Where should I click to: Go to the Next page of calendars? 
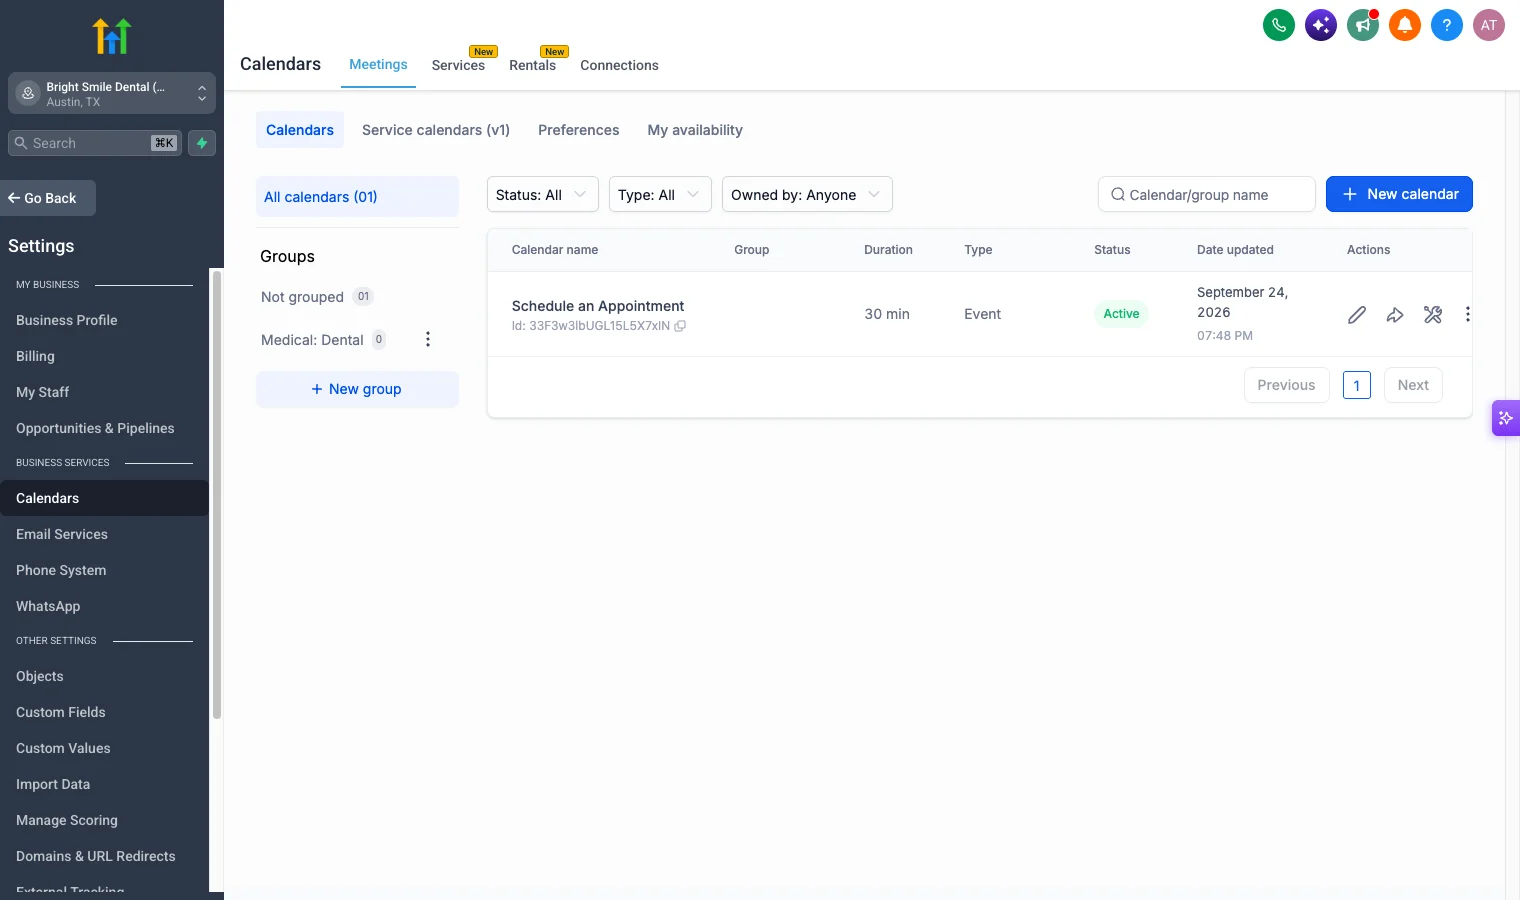(1413, 385)
